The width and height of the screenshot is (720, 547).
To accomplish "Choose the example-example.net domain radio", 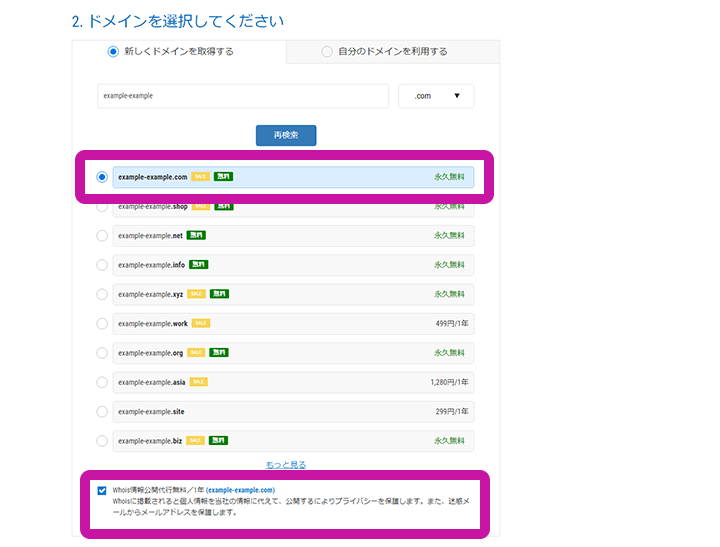I will 102,236.
